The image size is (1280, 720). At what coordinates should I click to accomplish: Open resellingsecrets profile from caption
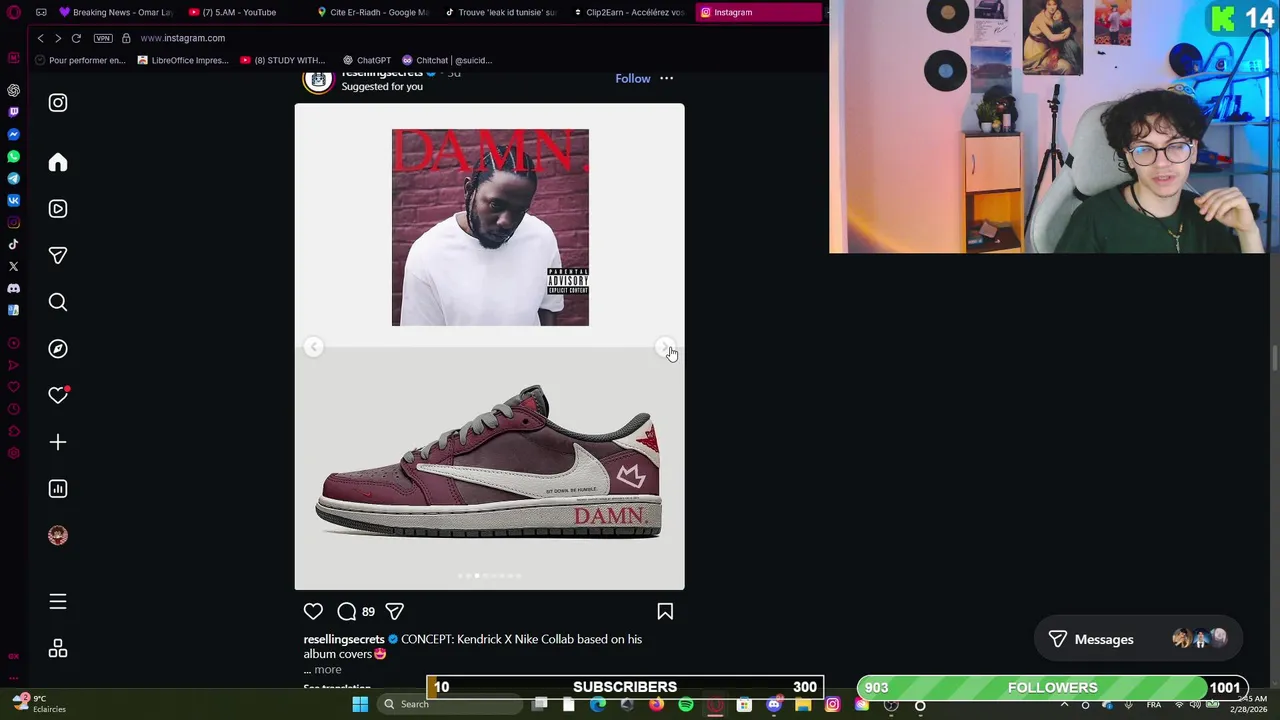pos(344,639)
